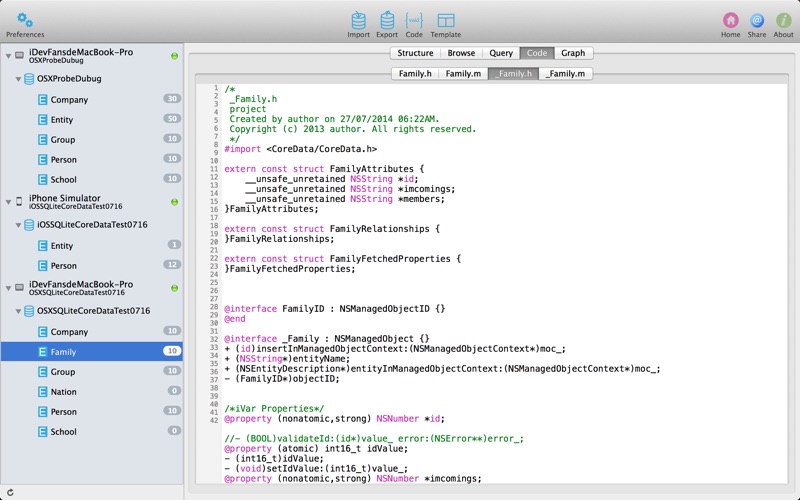Click the OSXProbeDubug database icon
The width and height of the screenshot is (800, 500).
coord(30,79)
